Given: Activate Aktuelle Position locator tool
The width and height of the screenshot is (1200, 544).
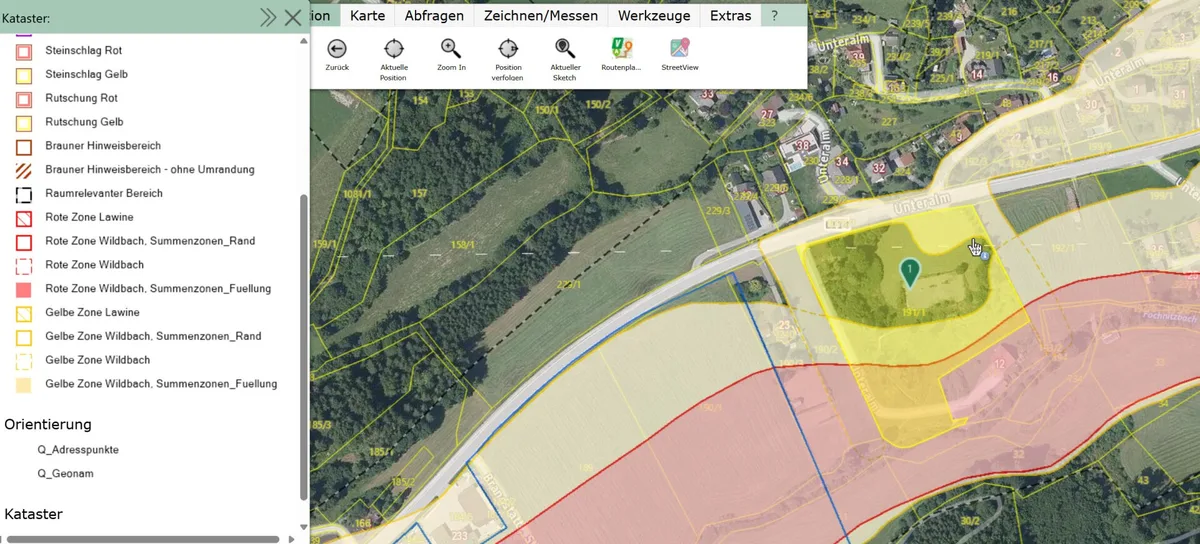Looking at the screenshot, I should (x=394, y=48).
